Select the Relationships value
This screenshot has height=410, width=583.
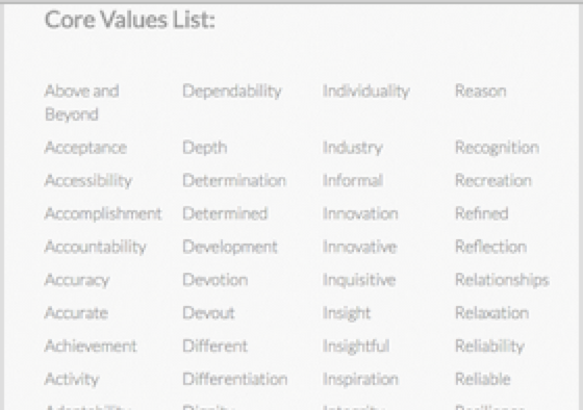(502, 280)
